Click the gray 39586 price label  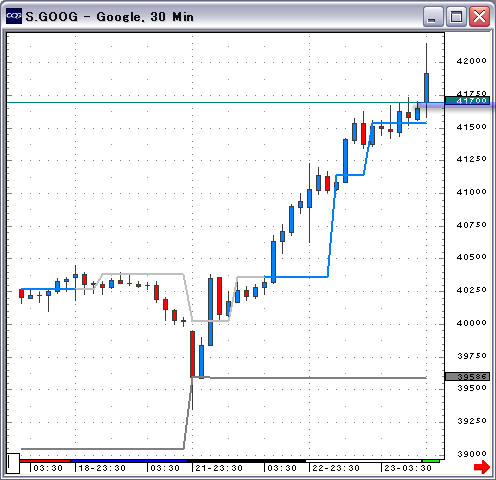click(467, 377)
